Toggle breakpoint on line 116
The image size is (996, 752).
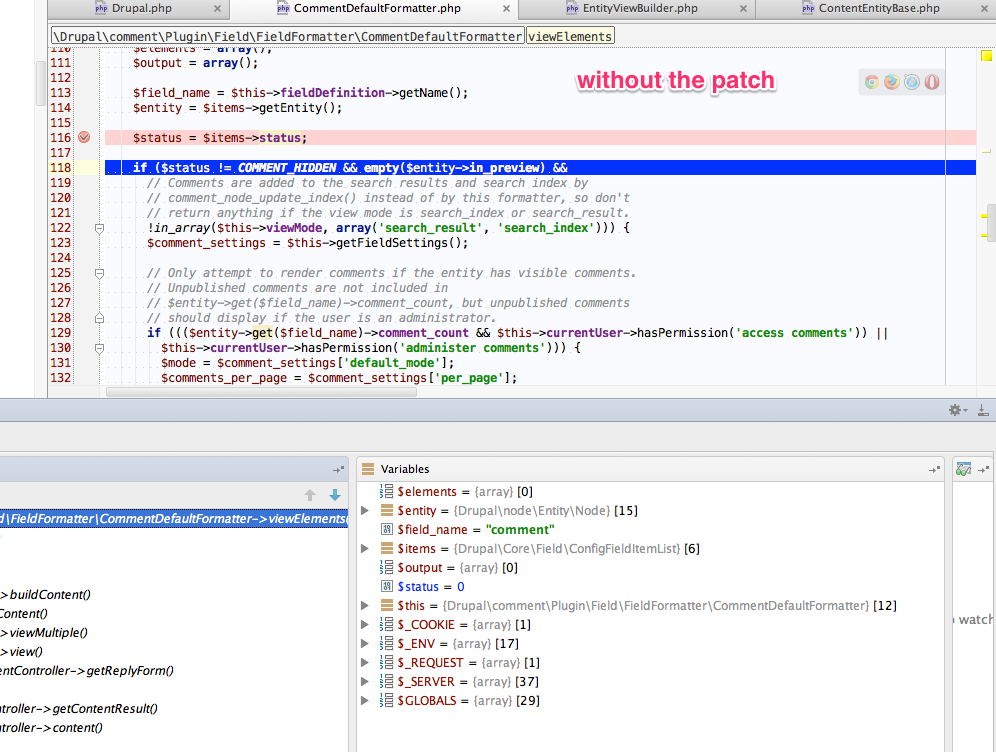coord(84,138)
